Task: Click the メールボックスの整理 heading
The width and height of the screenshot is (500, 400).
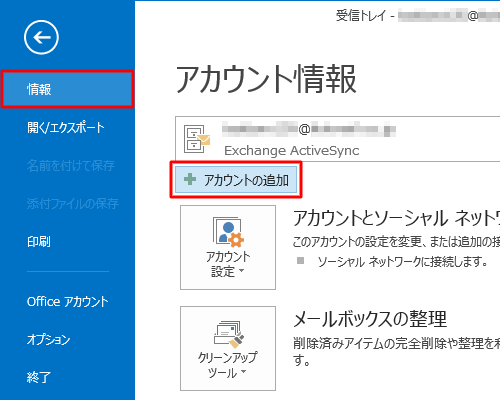Action: 370,319
